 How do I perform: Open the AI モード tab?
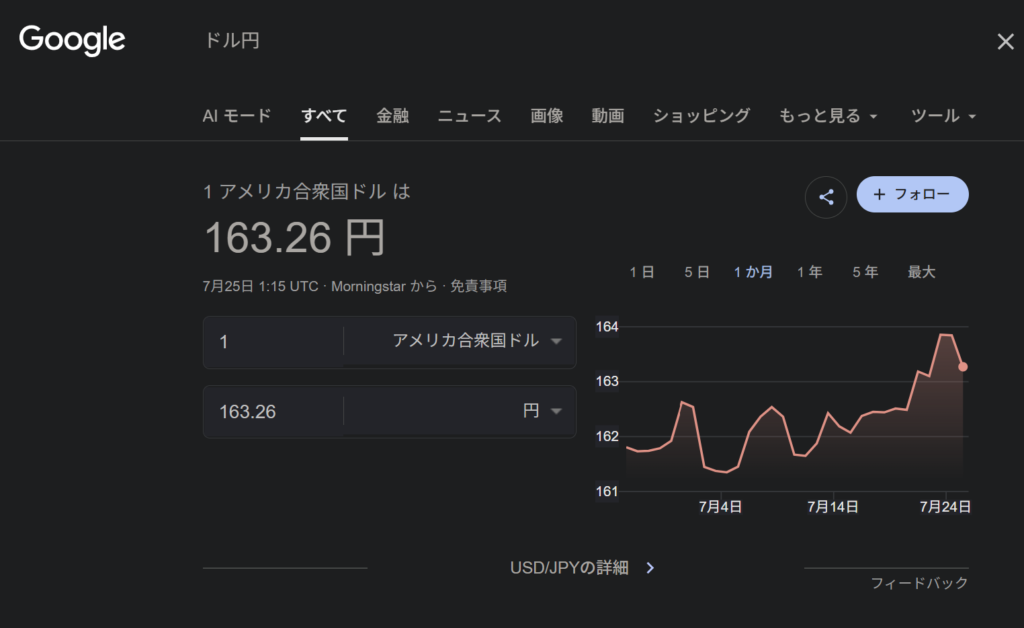click(x=236, y=116)
